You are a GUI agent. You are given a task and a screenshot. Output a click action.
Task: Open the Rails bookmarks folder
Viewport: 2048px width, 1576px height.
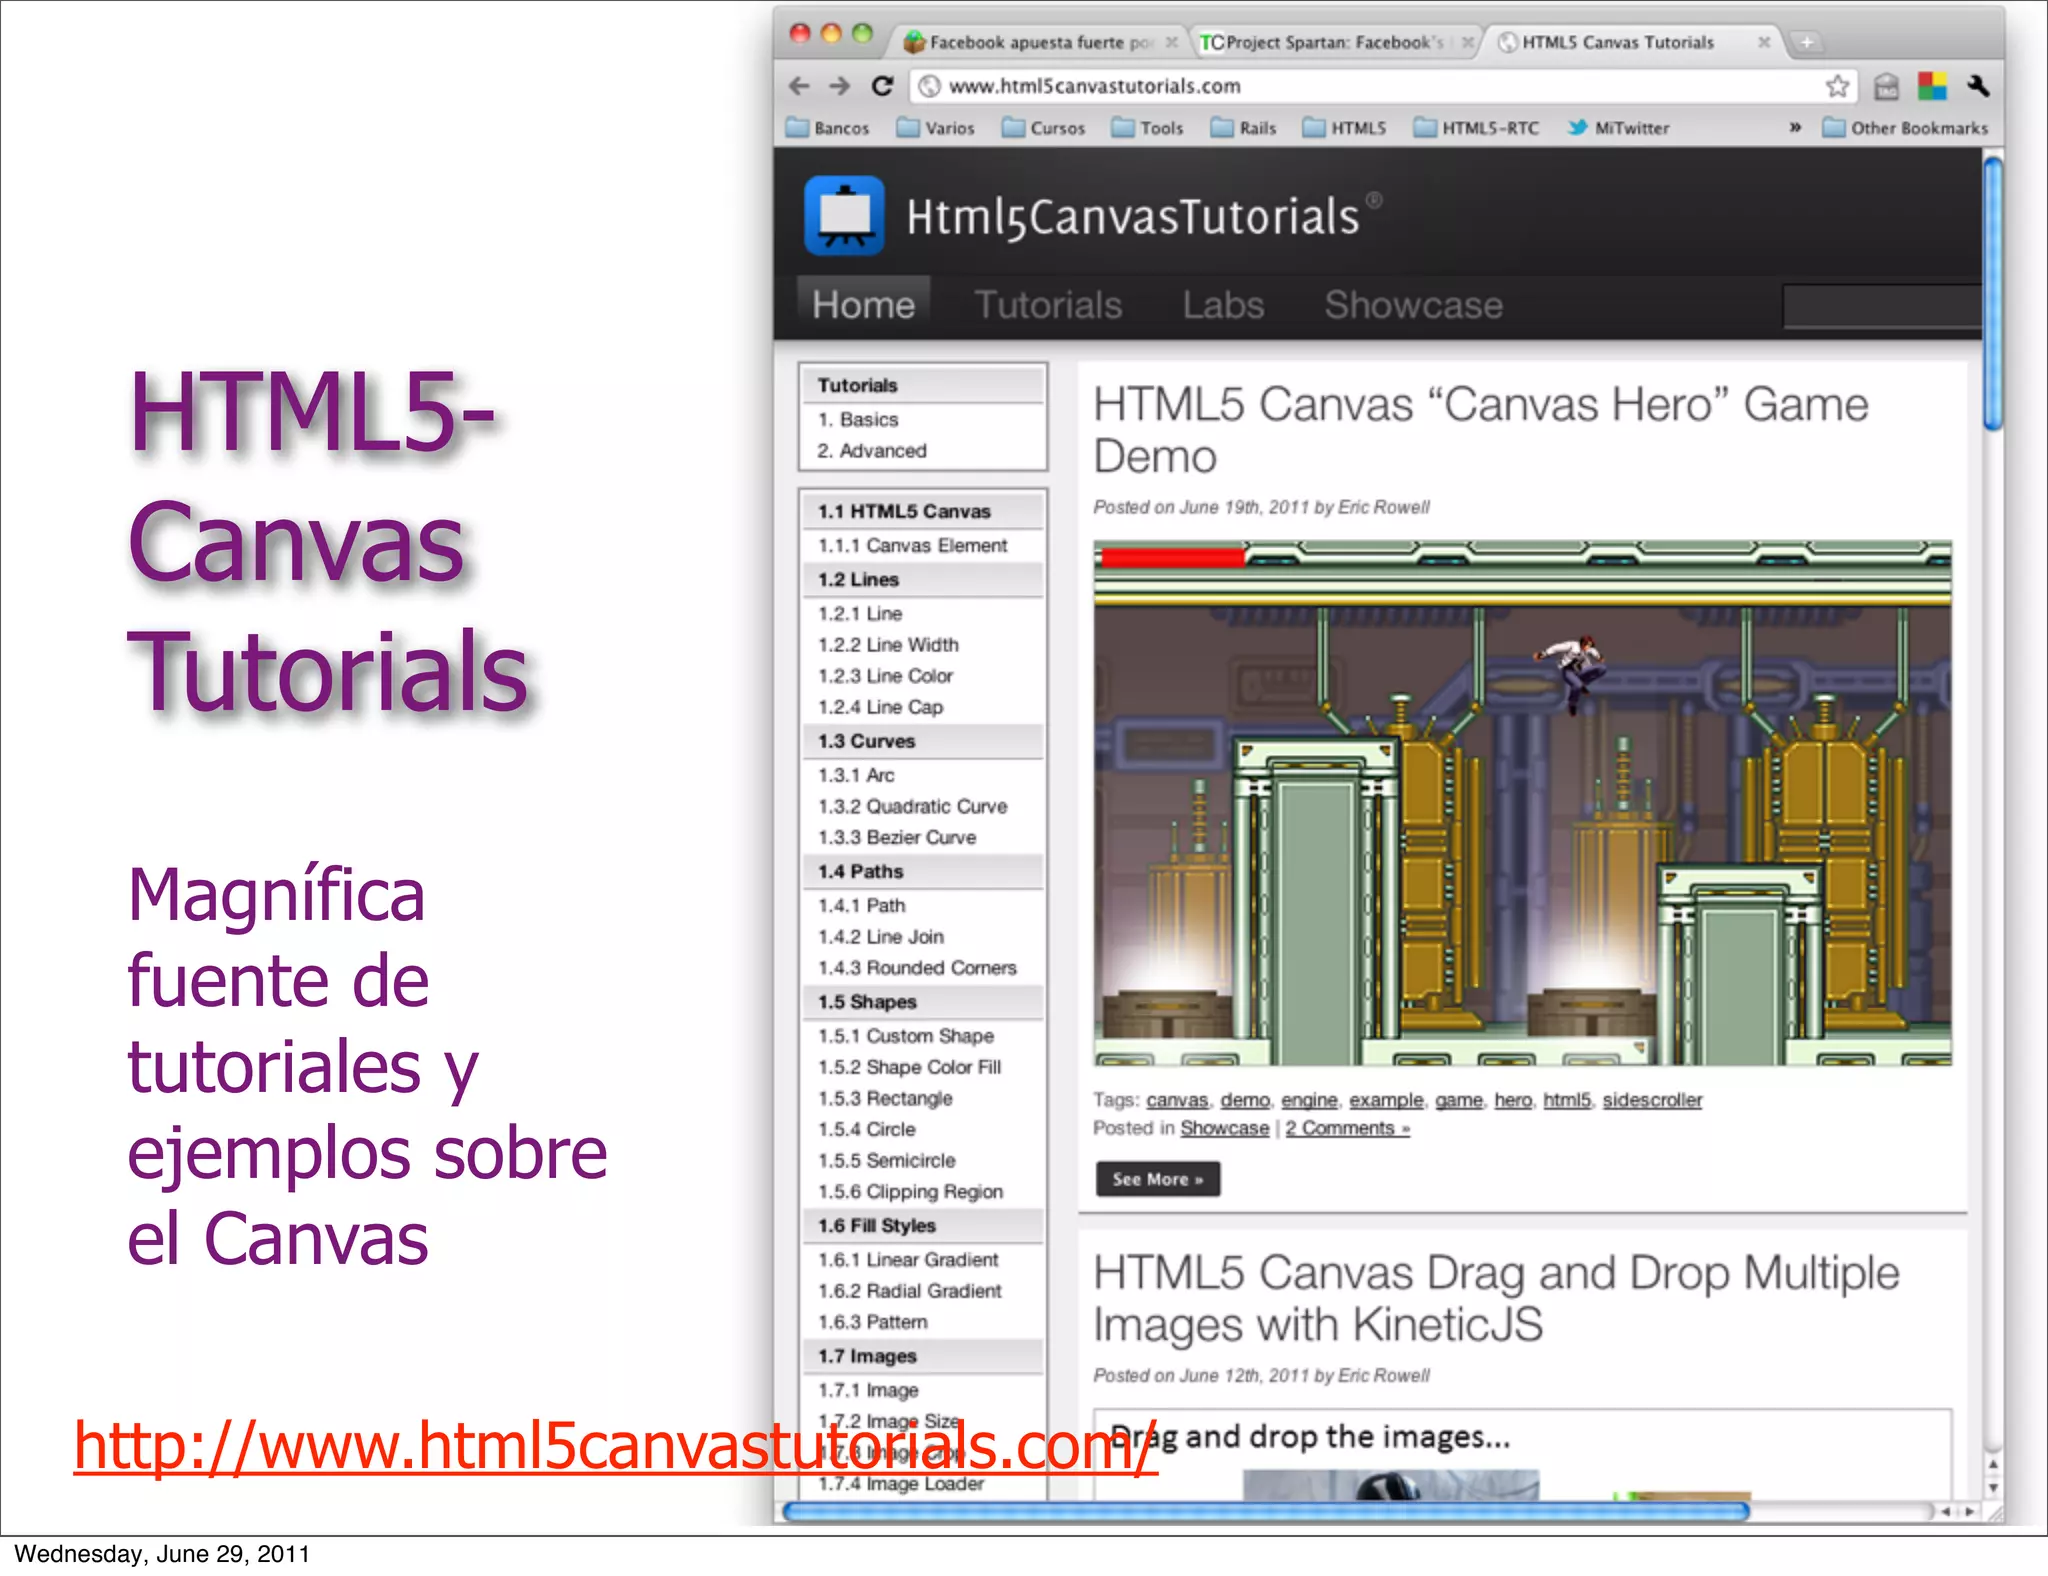click(1244, 128)
